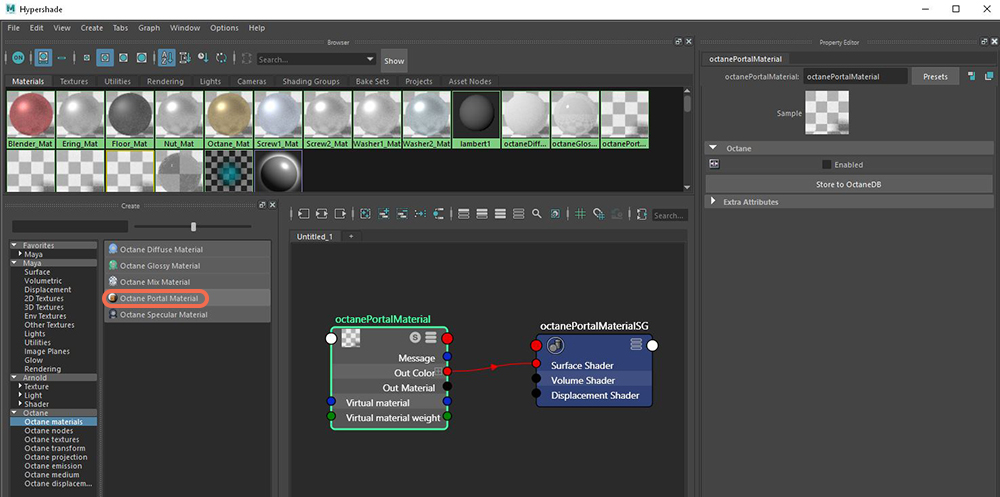Toggle the swatch ON icon in Browser toolbar
Image resolution: width=1000 pixels, height=497 pixels.
pos(16,59)
